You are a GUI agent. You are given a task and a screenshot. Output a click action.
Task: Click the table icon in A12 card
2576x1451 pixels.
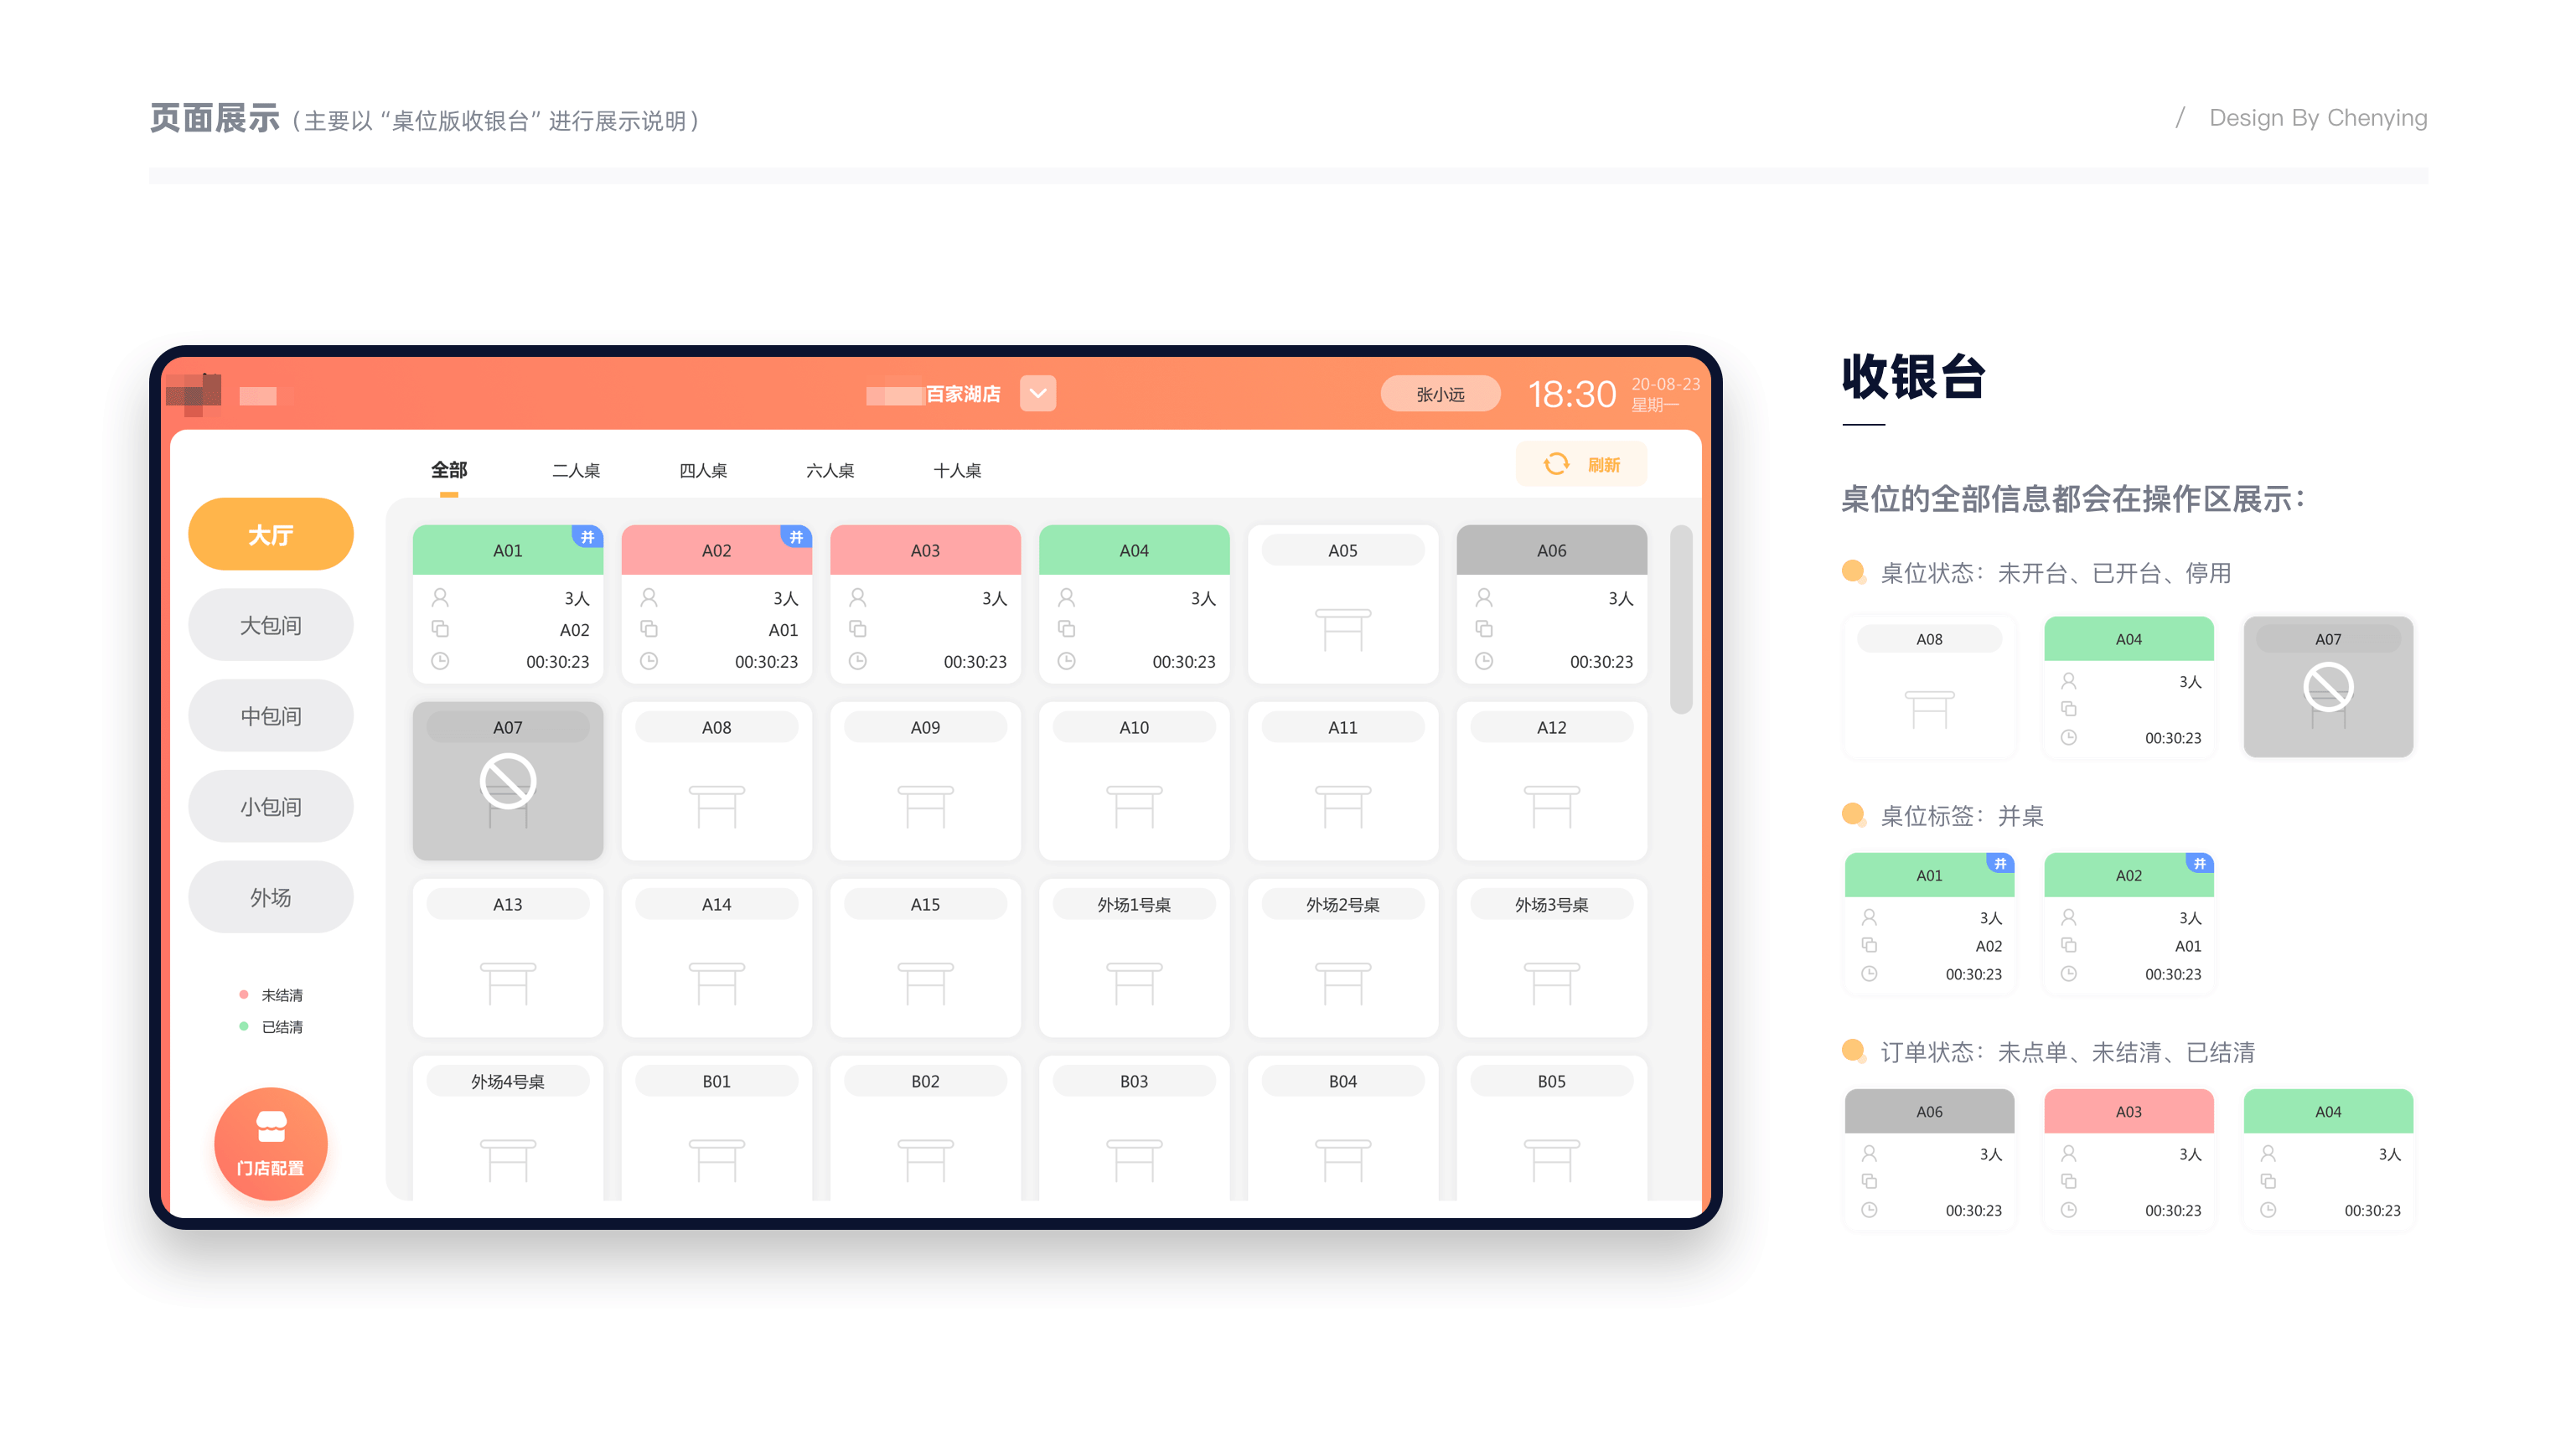click(x=1552, y=806)
